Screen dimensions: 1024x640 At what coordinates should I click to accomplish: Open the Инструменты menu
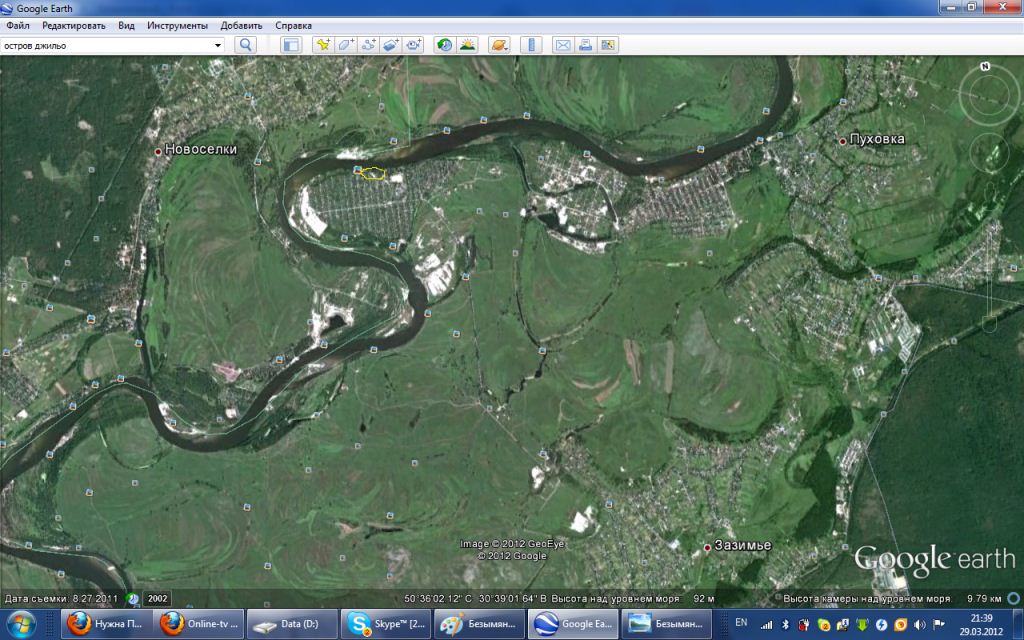point(177,25)
